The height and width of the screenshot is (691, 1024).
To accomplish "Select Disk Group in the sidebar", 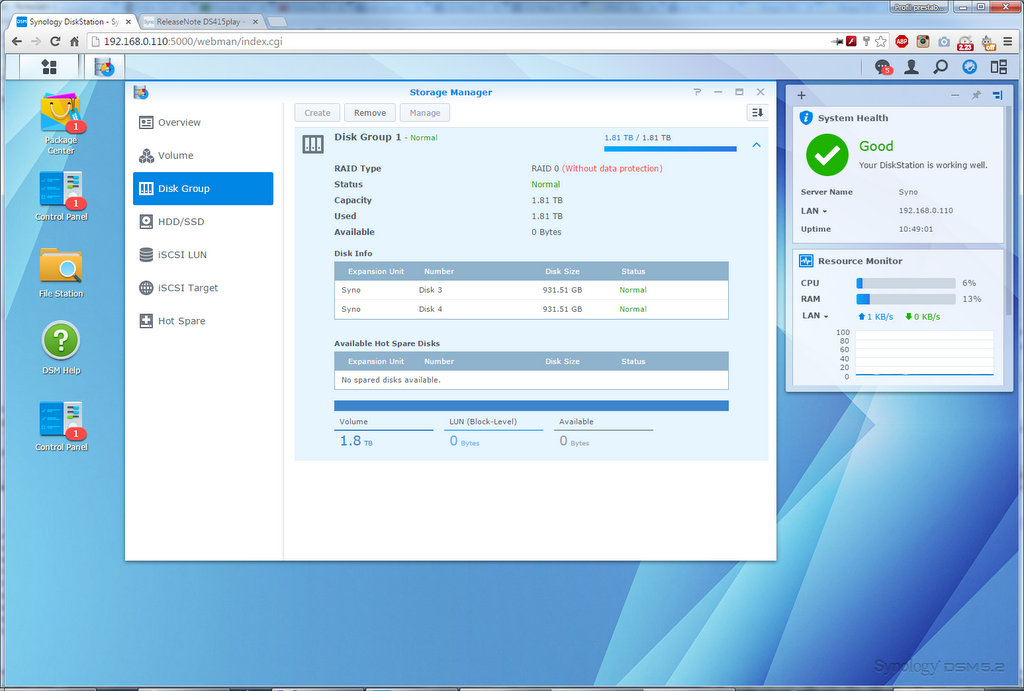I will coord(203,189).
